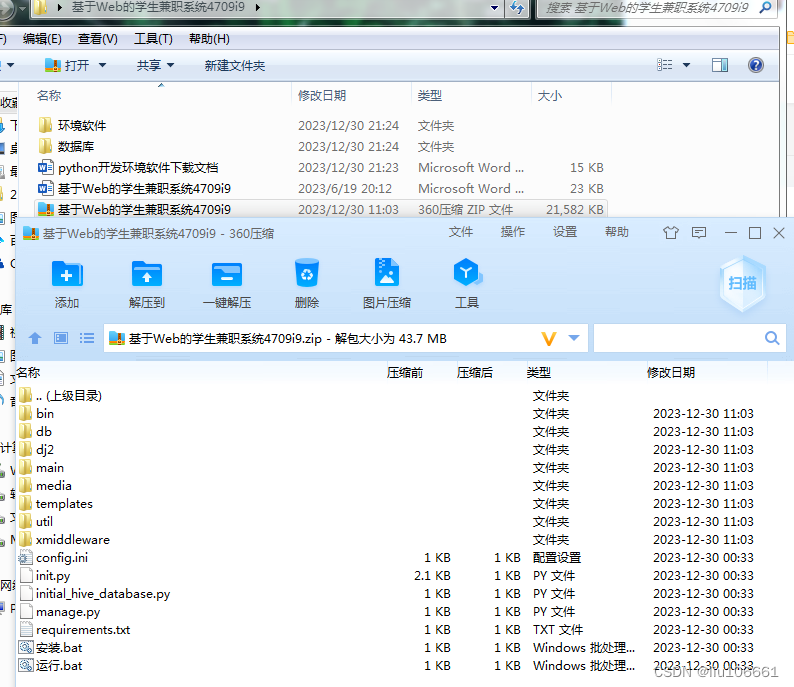794x687 pixels.
Task: Open the view options dropdown arrow in Explorer
Action: click(686, 65)
